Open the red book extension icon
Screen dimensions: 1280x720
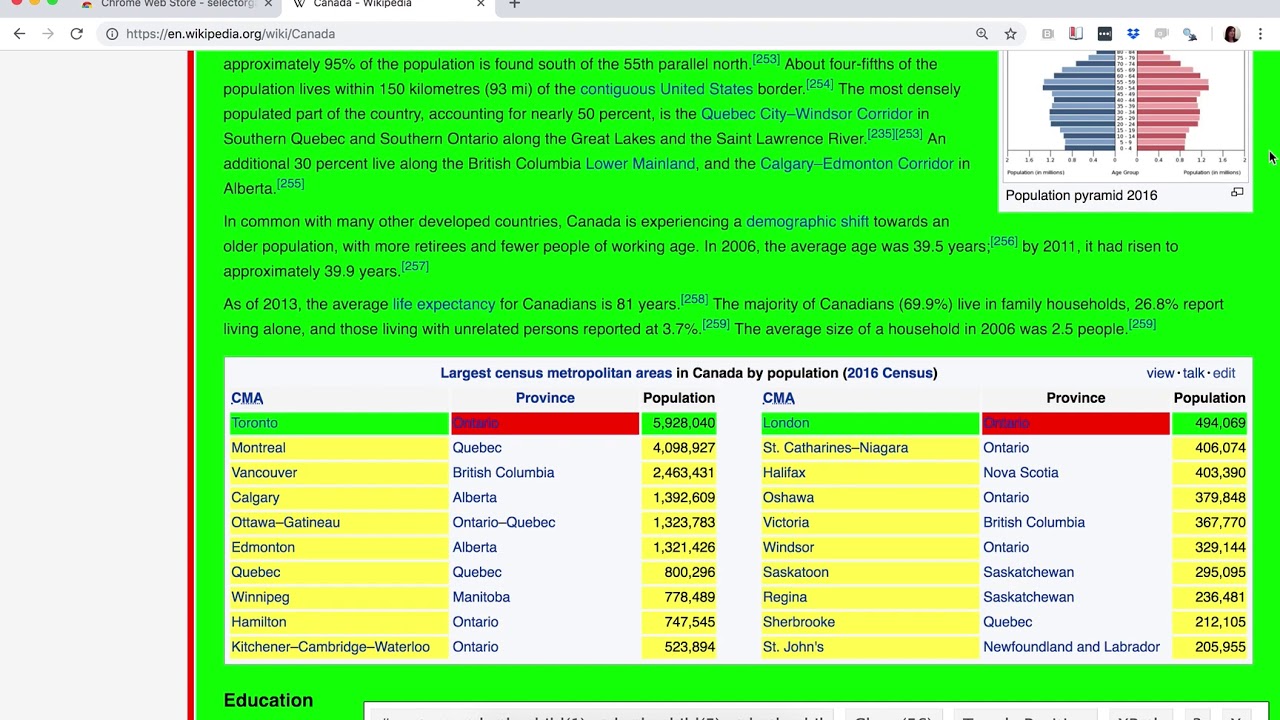(1076, 34)
